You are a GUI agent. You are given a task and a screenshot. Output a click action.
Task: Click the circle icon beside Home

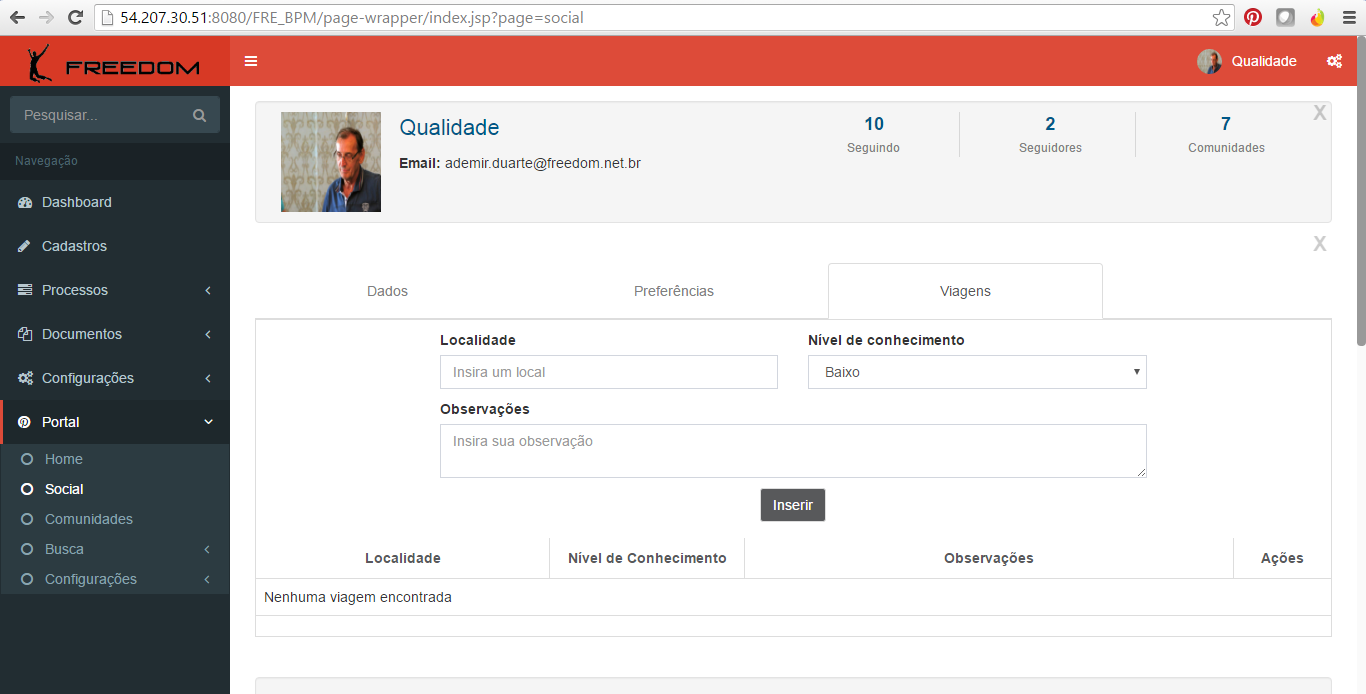[27, 459]
